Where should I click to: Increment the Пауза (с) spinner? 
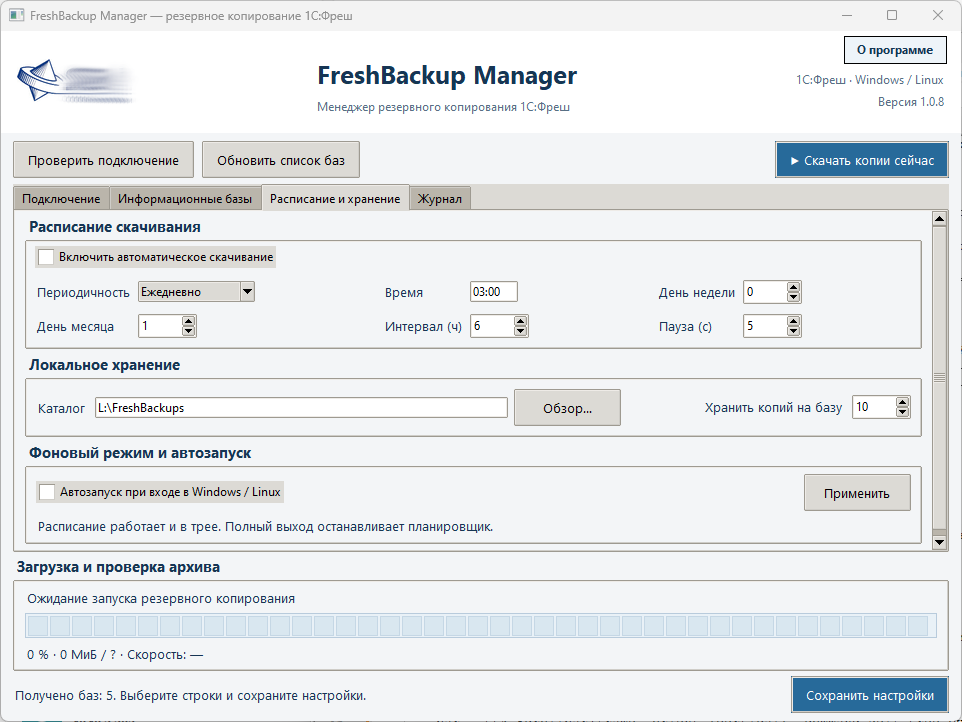coord(793,321)
